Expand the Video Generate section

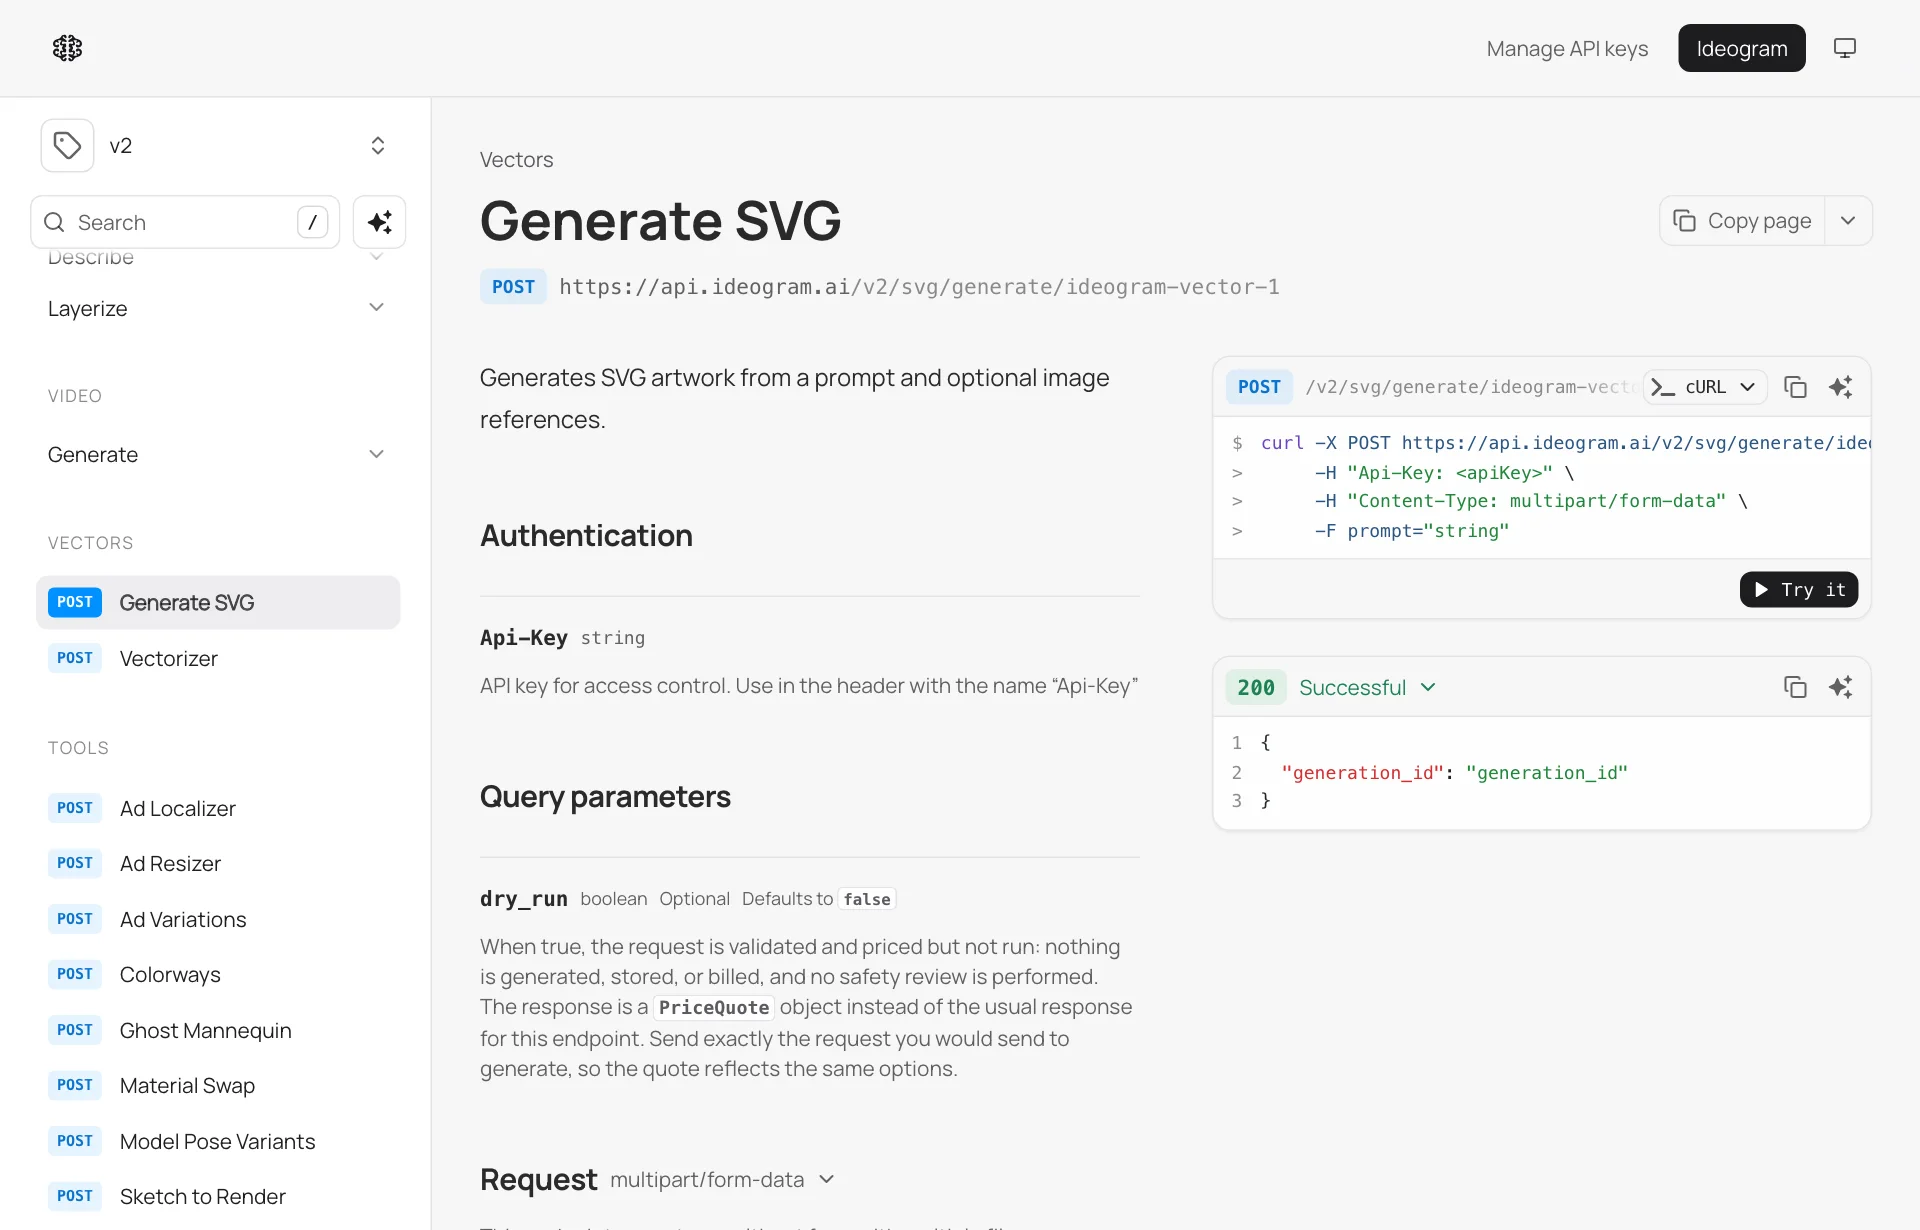218,454
